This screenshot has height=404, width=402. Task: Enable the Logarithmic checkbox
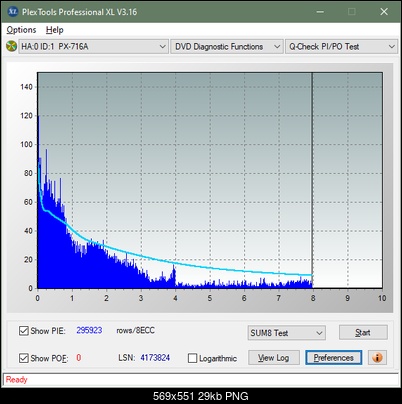(192, 358)
